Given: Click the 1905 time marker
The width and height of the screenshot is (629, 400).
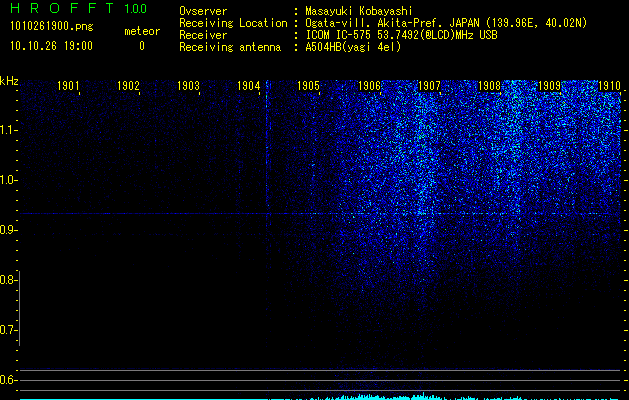Looking at the screenshot, I should pyautogui.click(x=308, y=86).
